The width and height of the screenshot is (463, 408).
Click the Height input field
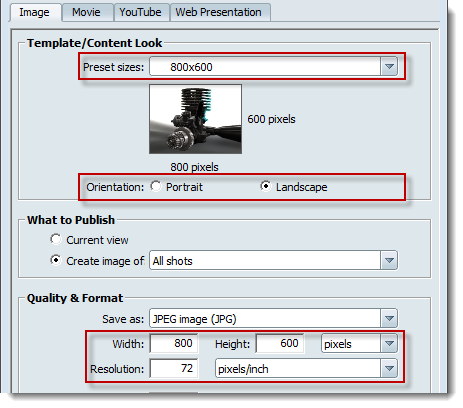pyautogui.click(x=280, y=343)
